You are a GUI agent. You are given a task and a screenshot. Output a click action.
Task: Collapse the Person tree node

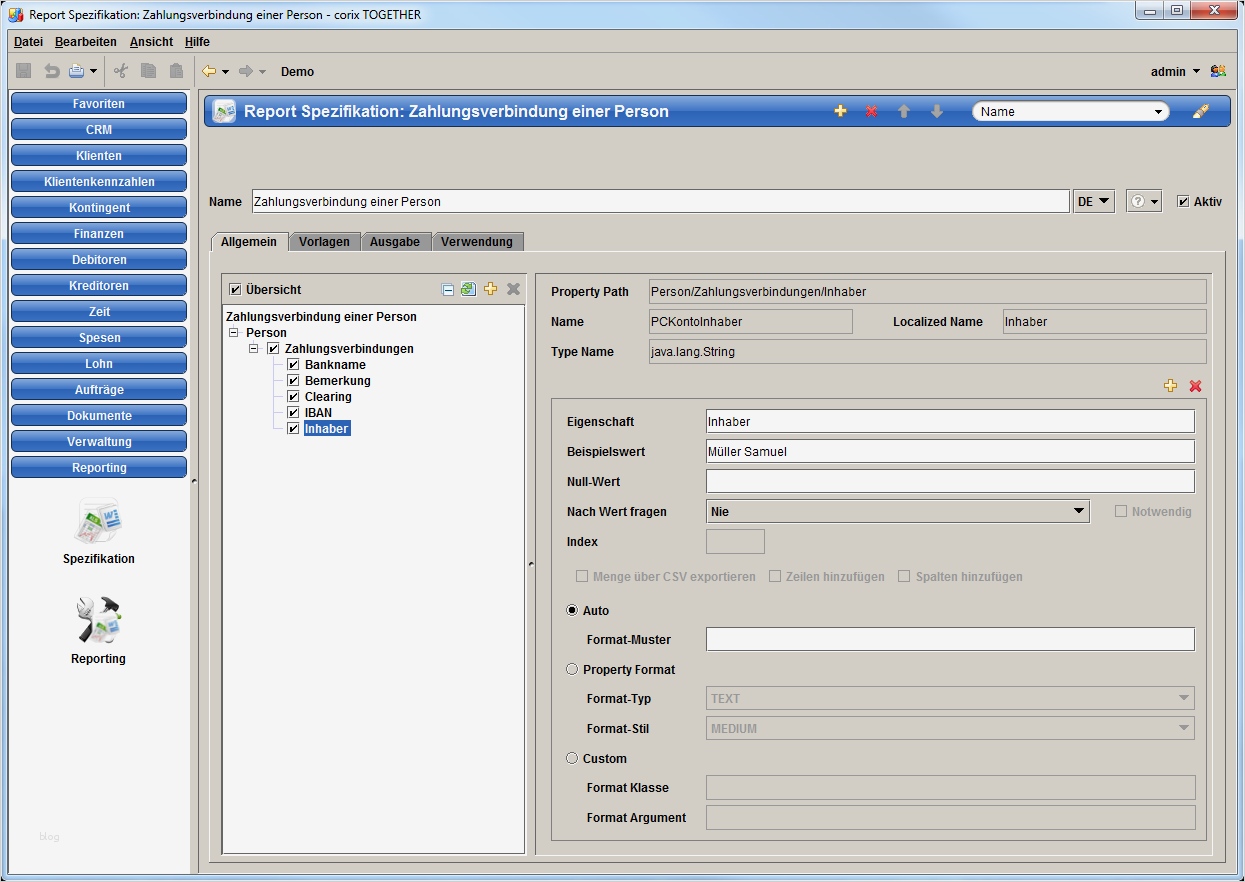tap(233, 333)
